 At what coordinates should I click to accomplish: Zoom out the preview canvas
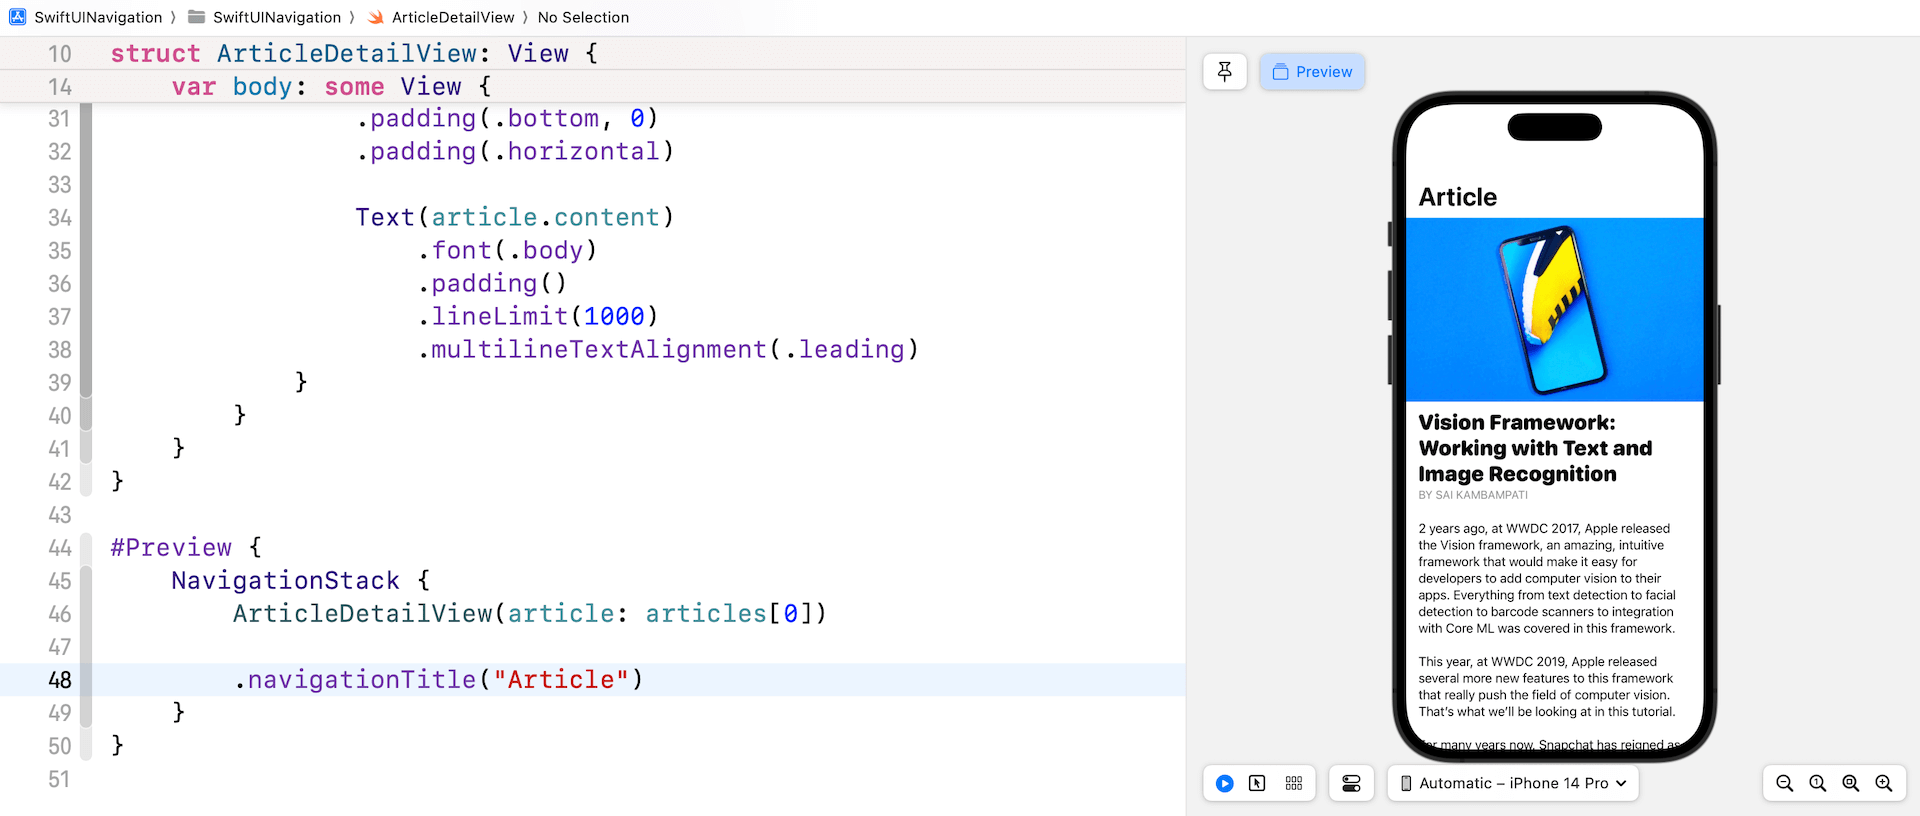point(1784,783)
